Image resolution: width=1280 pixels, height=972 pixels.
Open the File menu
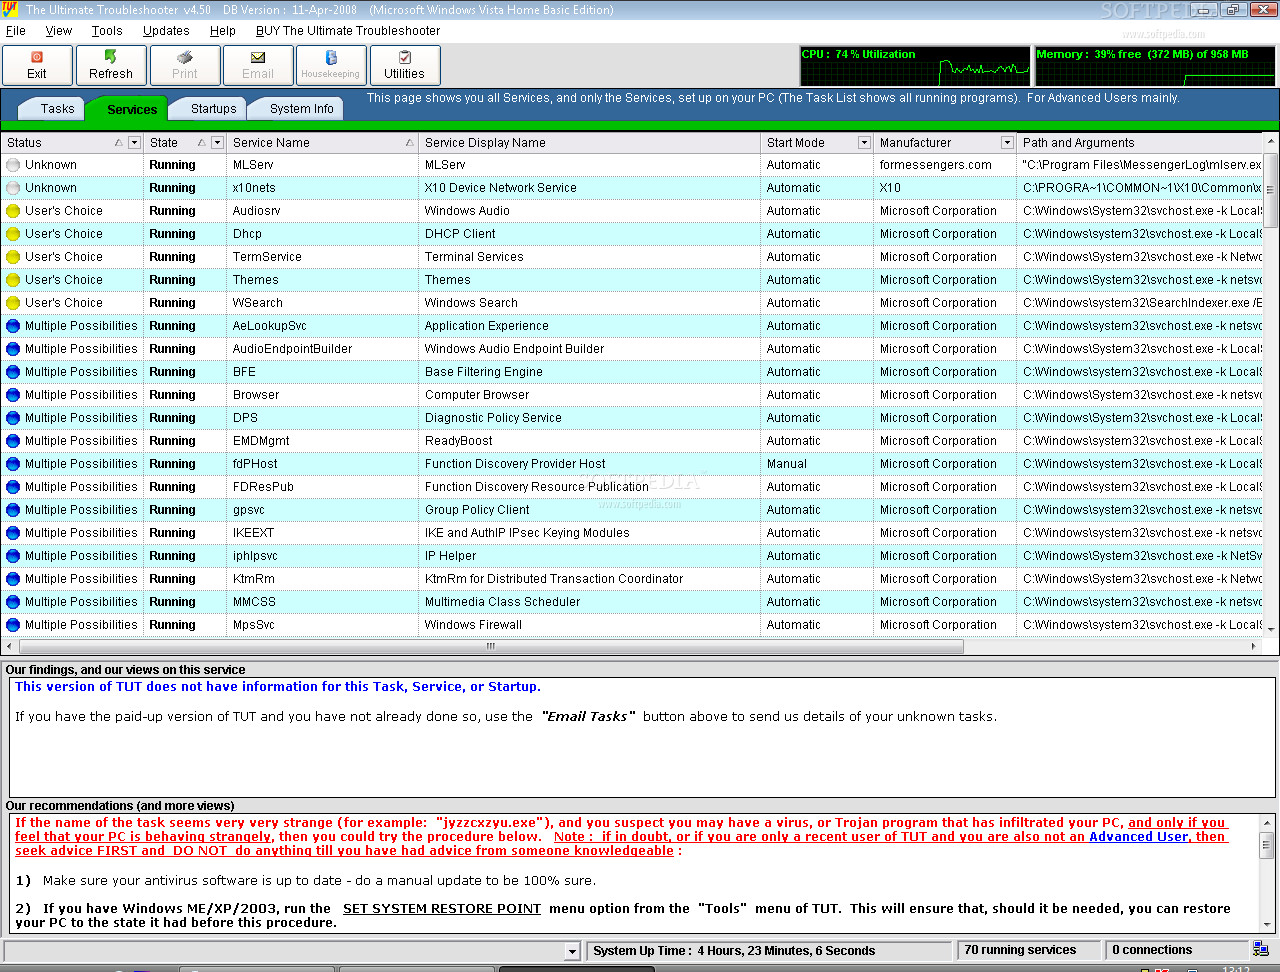click(x=16, y=31)
